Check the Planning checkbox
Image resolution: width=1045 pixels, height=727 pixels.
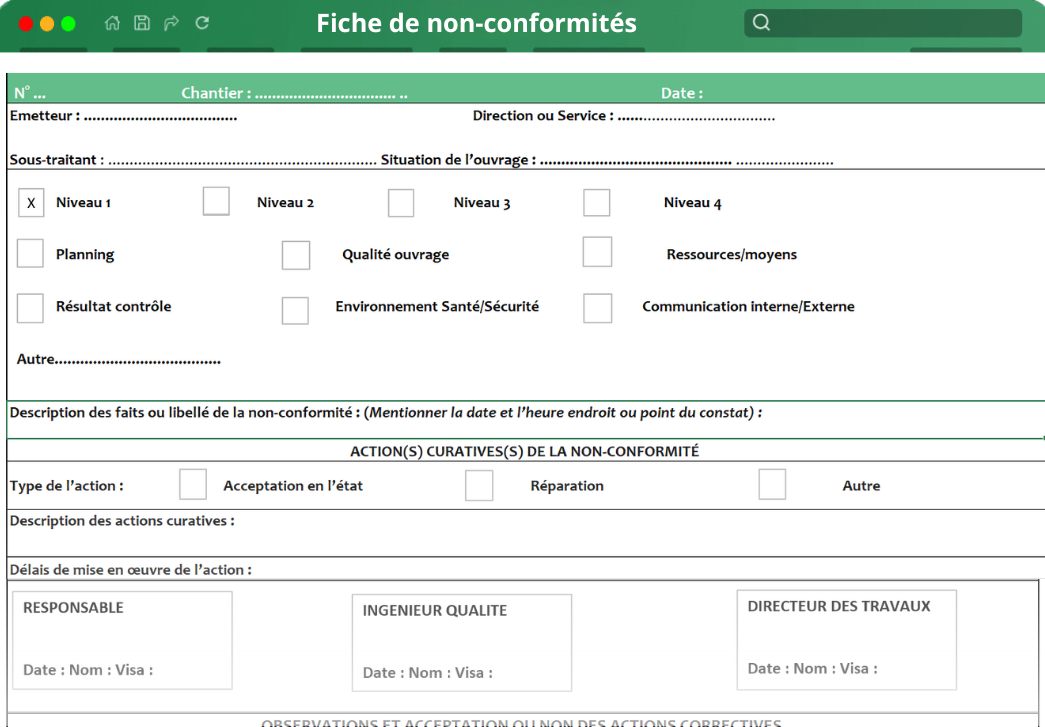[x=30, y=253]
